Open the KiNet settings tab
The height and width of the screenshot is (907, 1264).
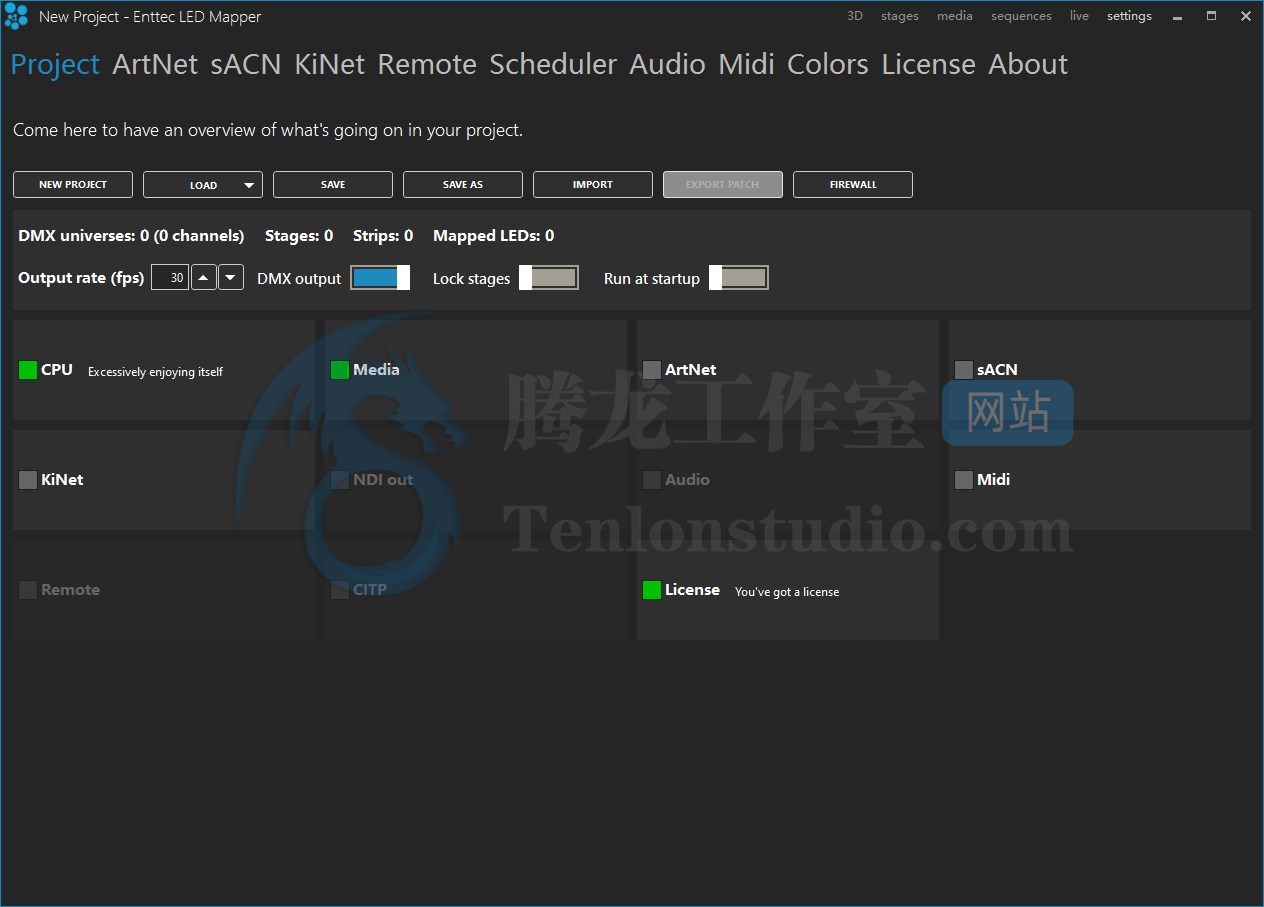(330, 64)
